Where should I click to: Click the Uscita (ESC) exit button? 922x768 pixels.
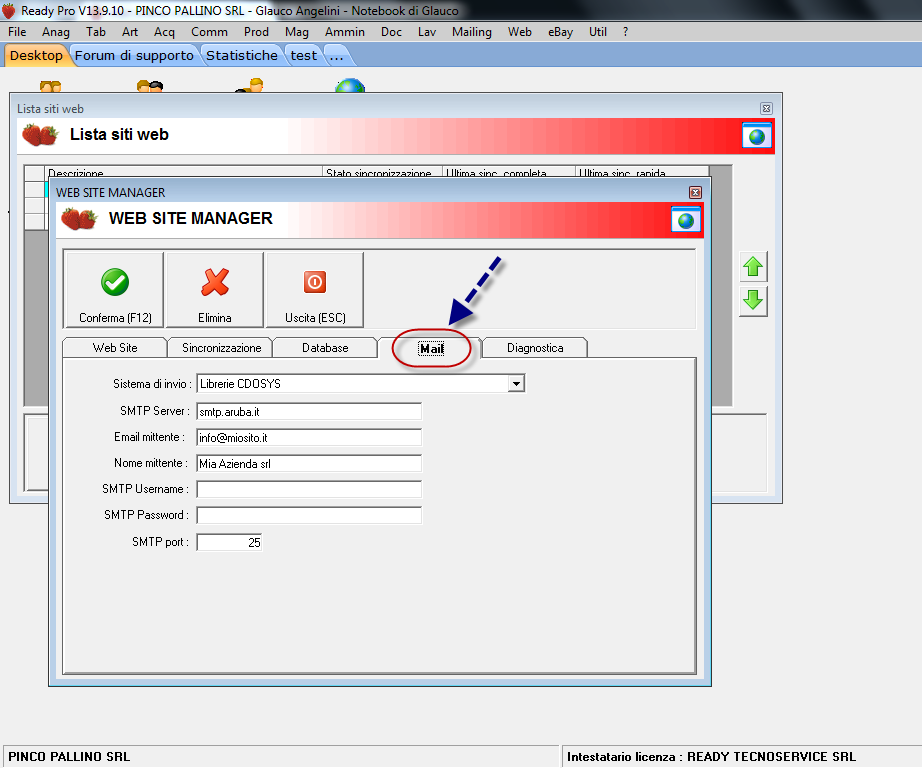(x=315, y=290)
